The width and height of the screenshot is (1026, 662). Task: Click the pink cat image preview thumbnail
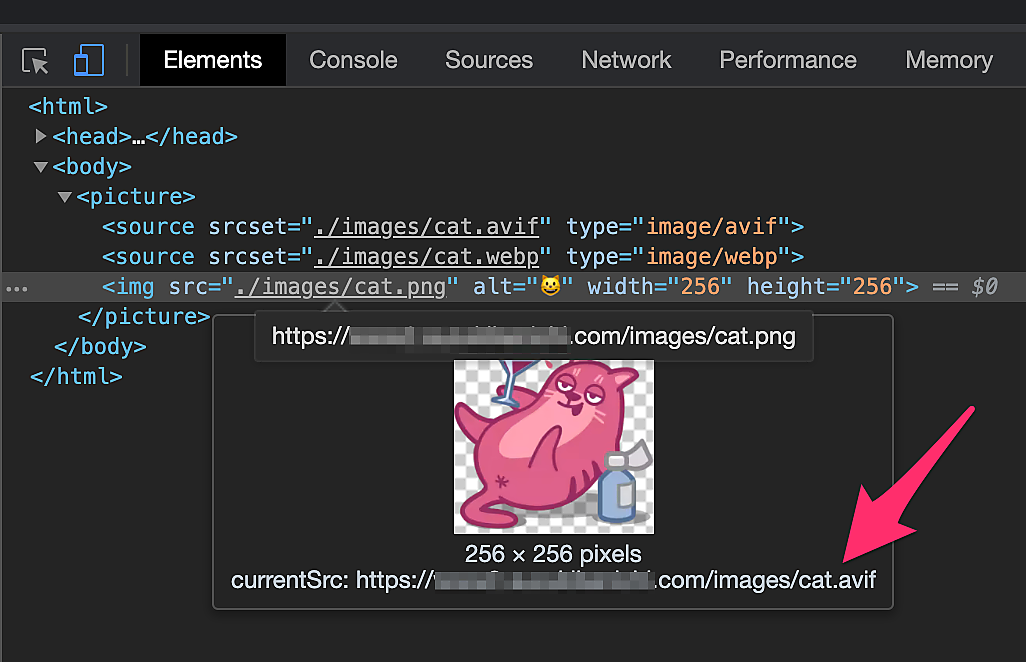[553, 446]
